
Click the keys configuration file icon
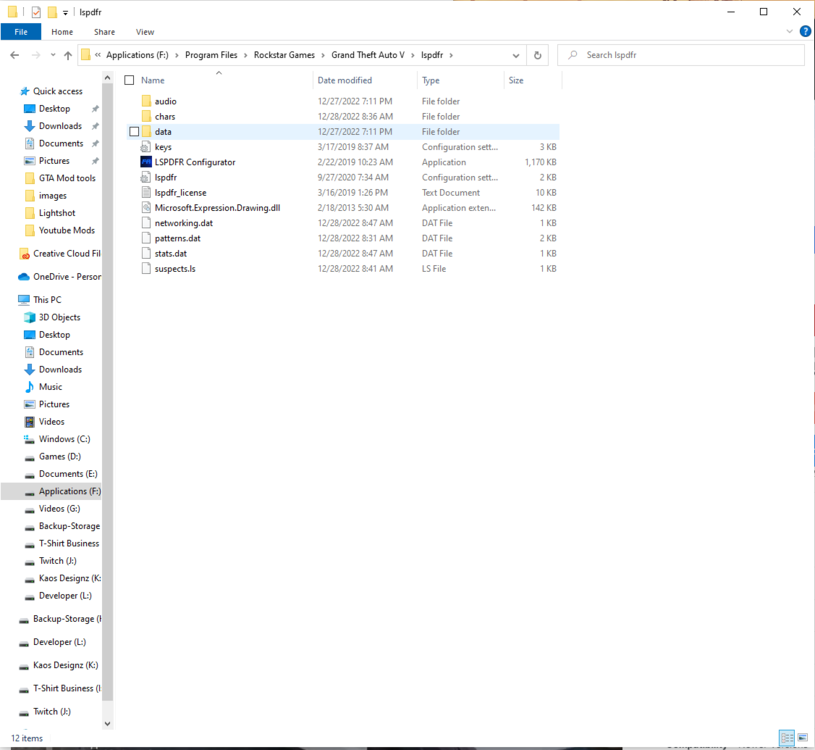pos(146,147)
